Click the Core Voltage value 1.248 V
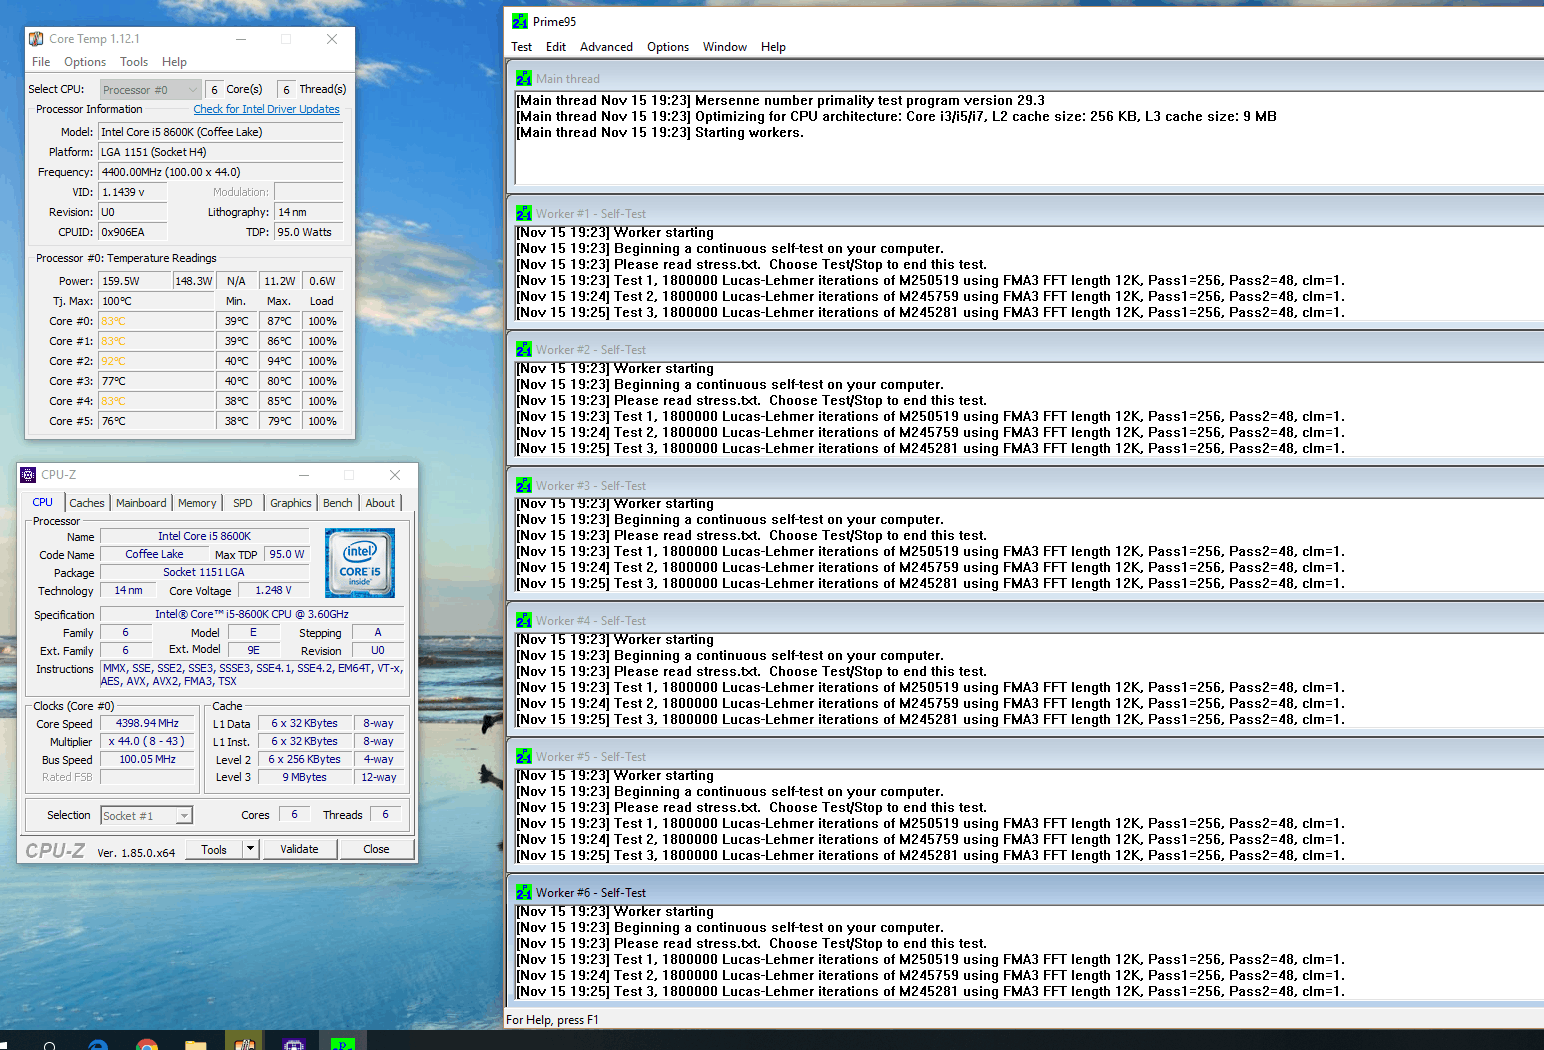Image resolution: width=1544 pixels, height=1050 pixels. tap(273, 590)
